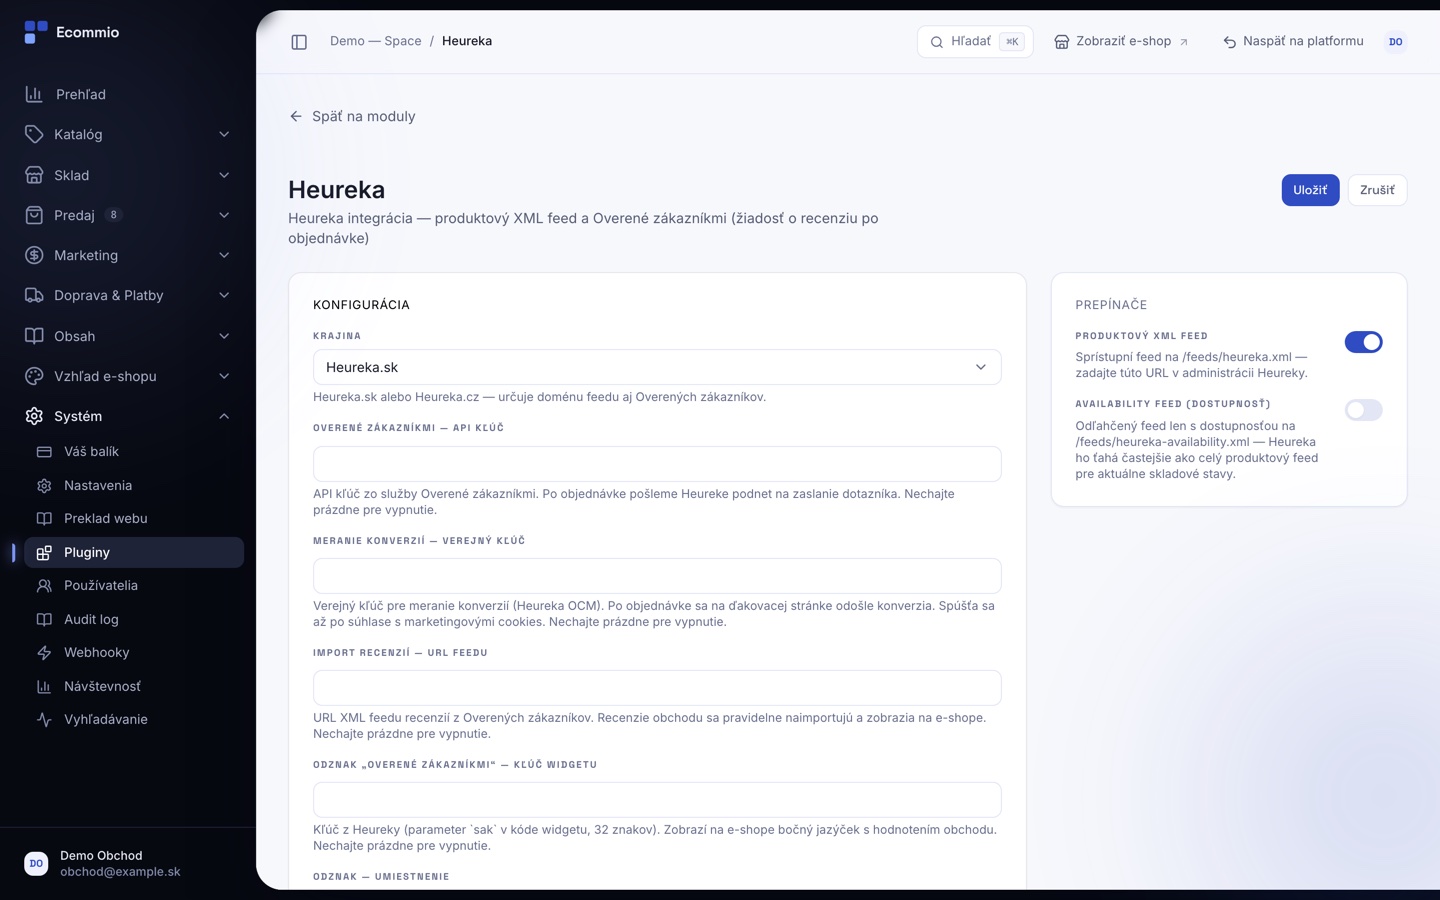The height and width of the screenshot is (900, 1440).
Task: Click the Kľúč widgetu input field
Action: click(657, 800)
